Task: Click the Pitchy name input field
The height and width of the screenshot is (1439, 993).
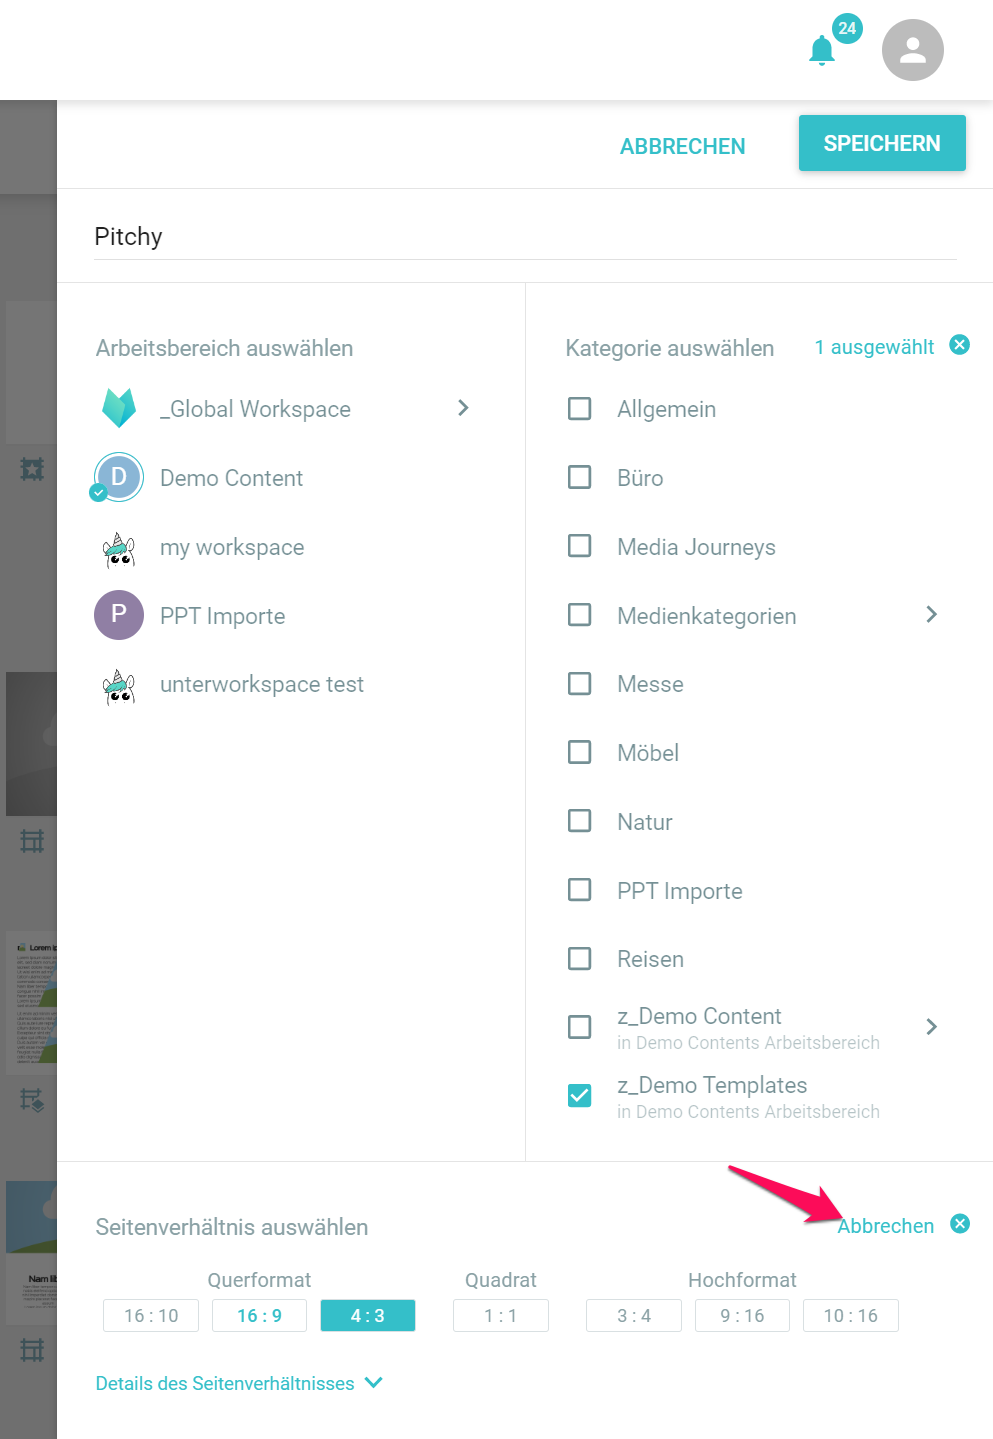Action: [x=525, y=237]
